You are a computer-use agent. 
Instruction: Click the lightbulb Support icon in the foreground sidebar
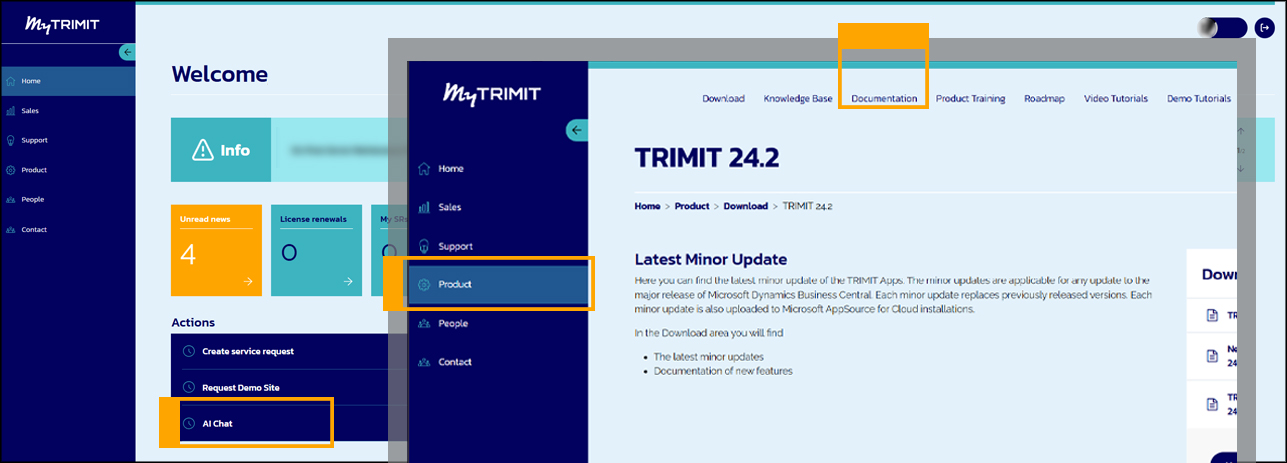coord(424,246)
